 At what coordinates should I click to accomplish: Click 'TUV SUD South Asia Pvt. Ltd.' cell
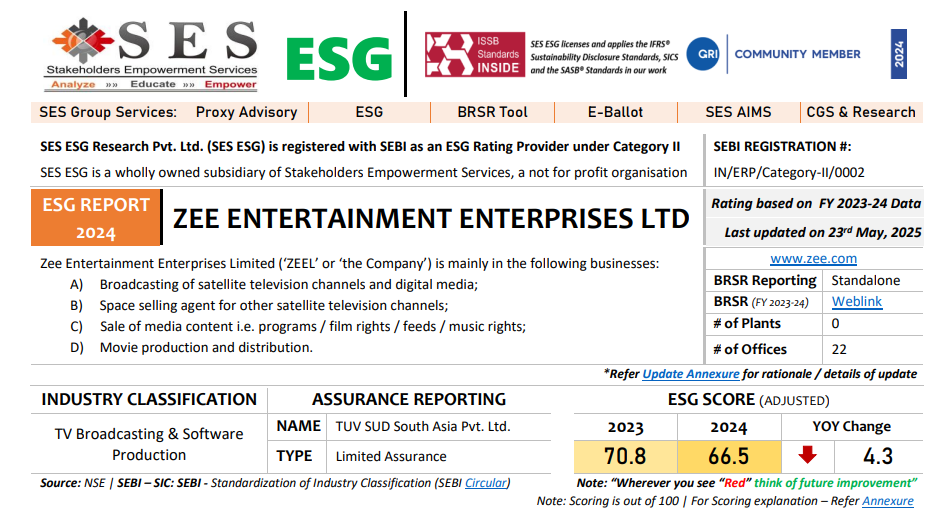click(423, 427)
